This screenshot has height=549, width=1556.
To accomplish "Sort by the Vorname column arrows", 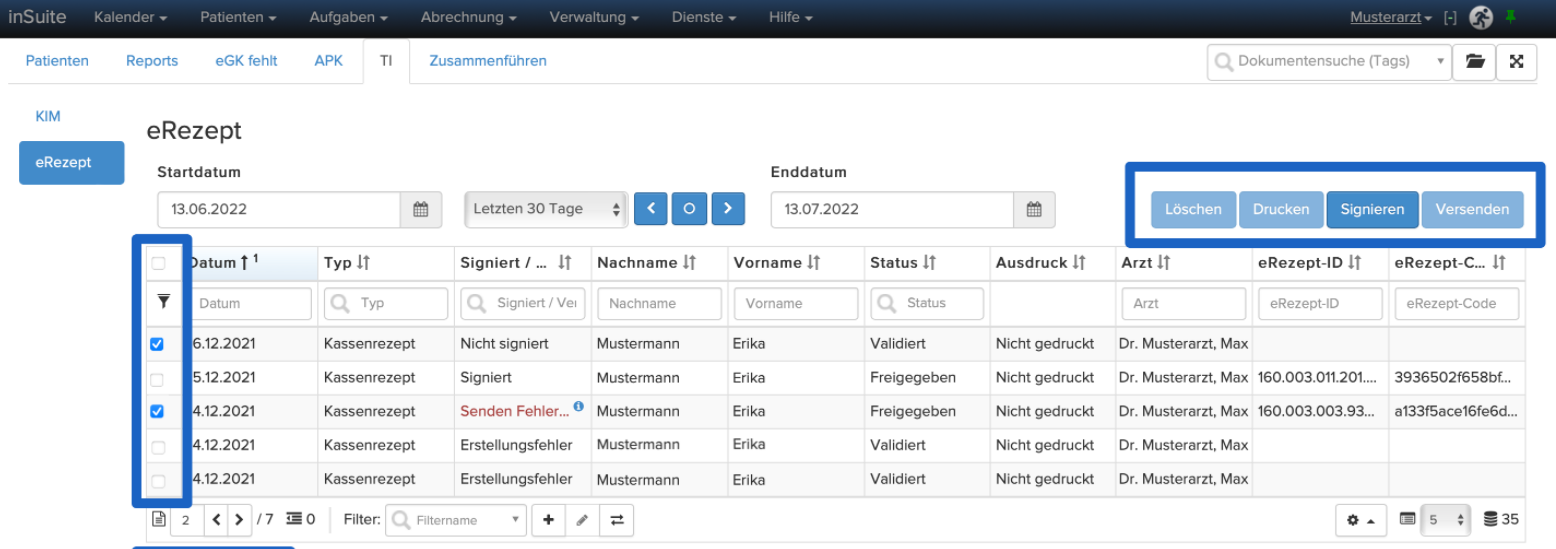I will click(813, 263).
